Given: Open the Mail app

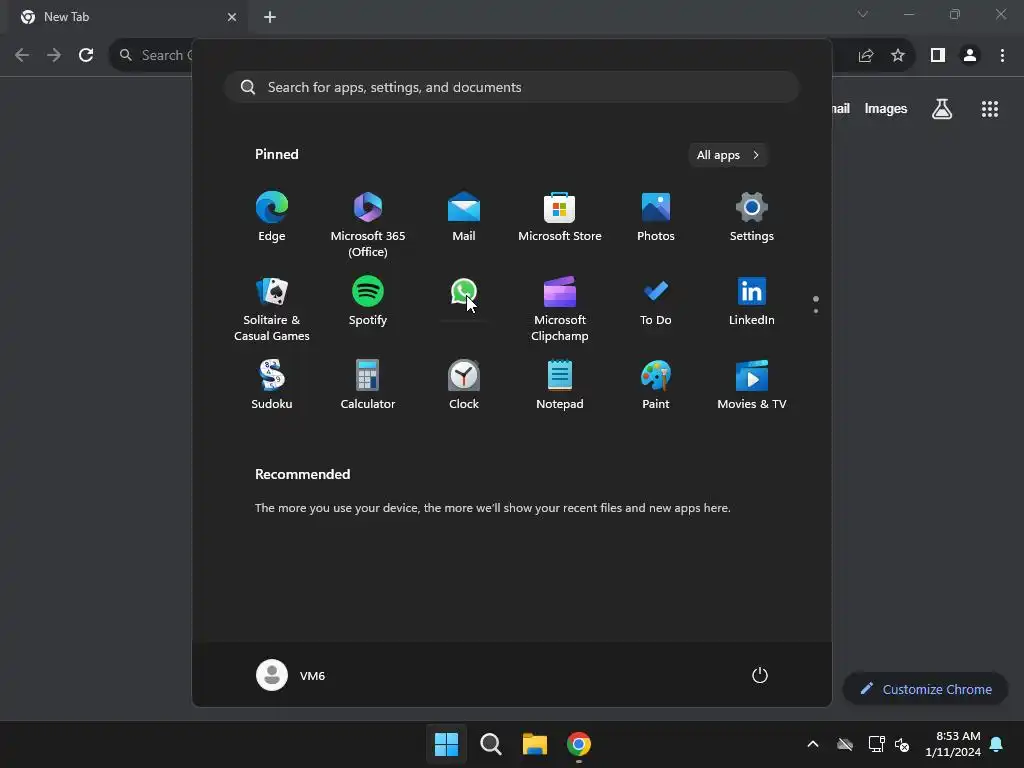Looking at the screenshot, I should pos(464,217).
